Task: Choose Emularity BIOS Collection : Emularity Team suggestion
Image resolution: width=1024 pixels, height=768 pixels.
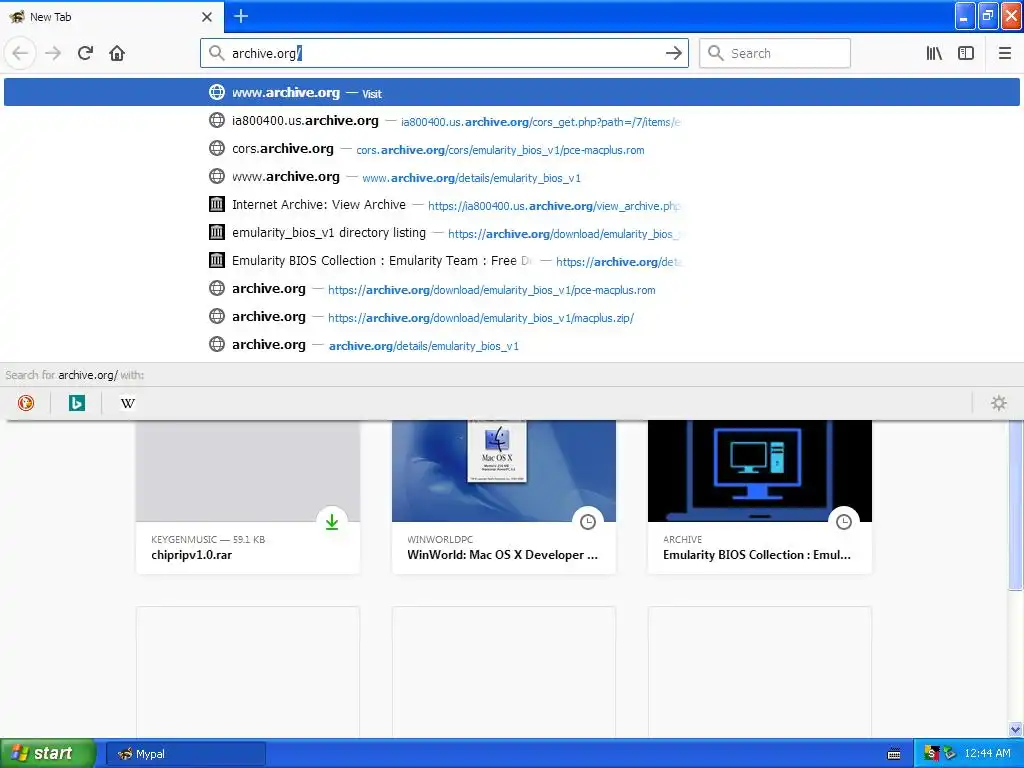Action: (511, 261)
